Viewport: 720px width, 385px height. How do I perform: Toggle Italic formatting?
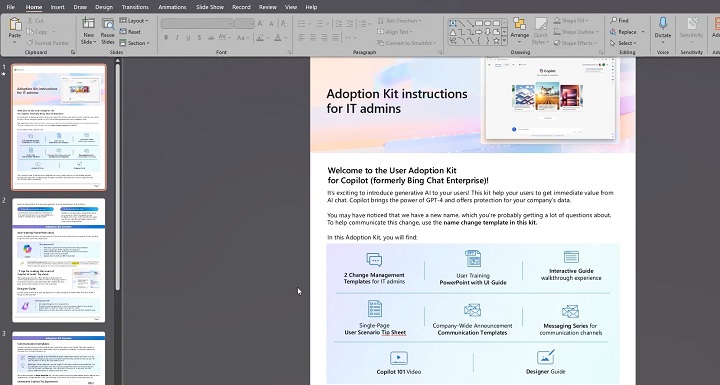point(177,38)
